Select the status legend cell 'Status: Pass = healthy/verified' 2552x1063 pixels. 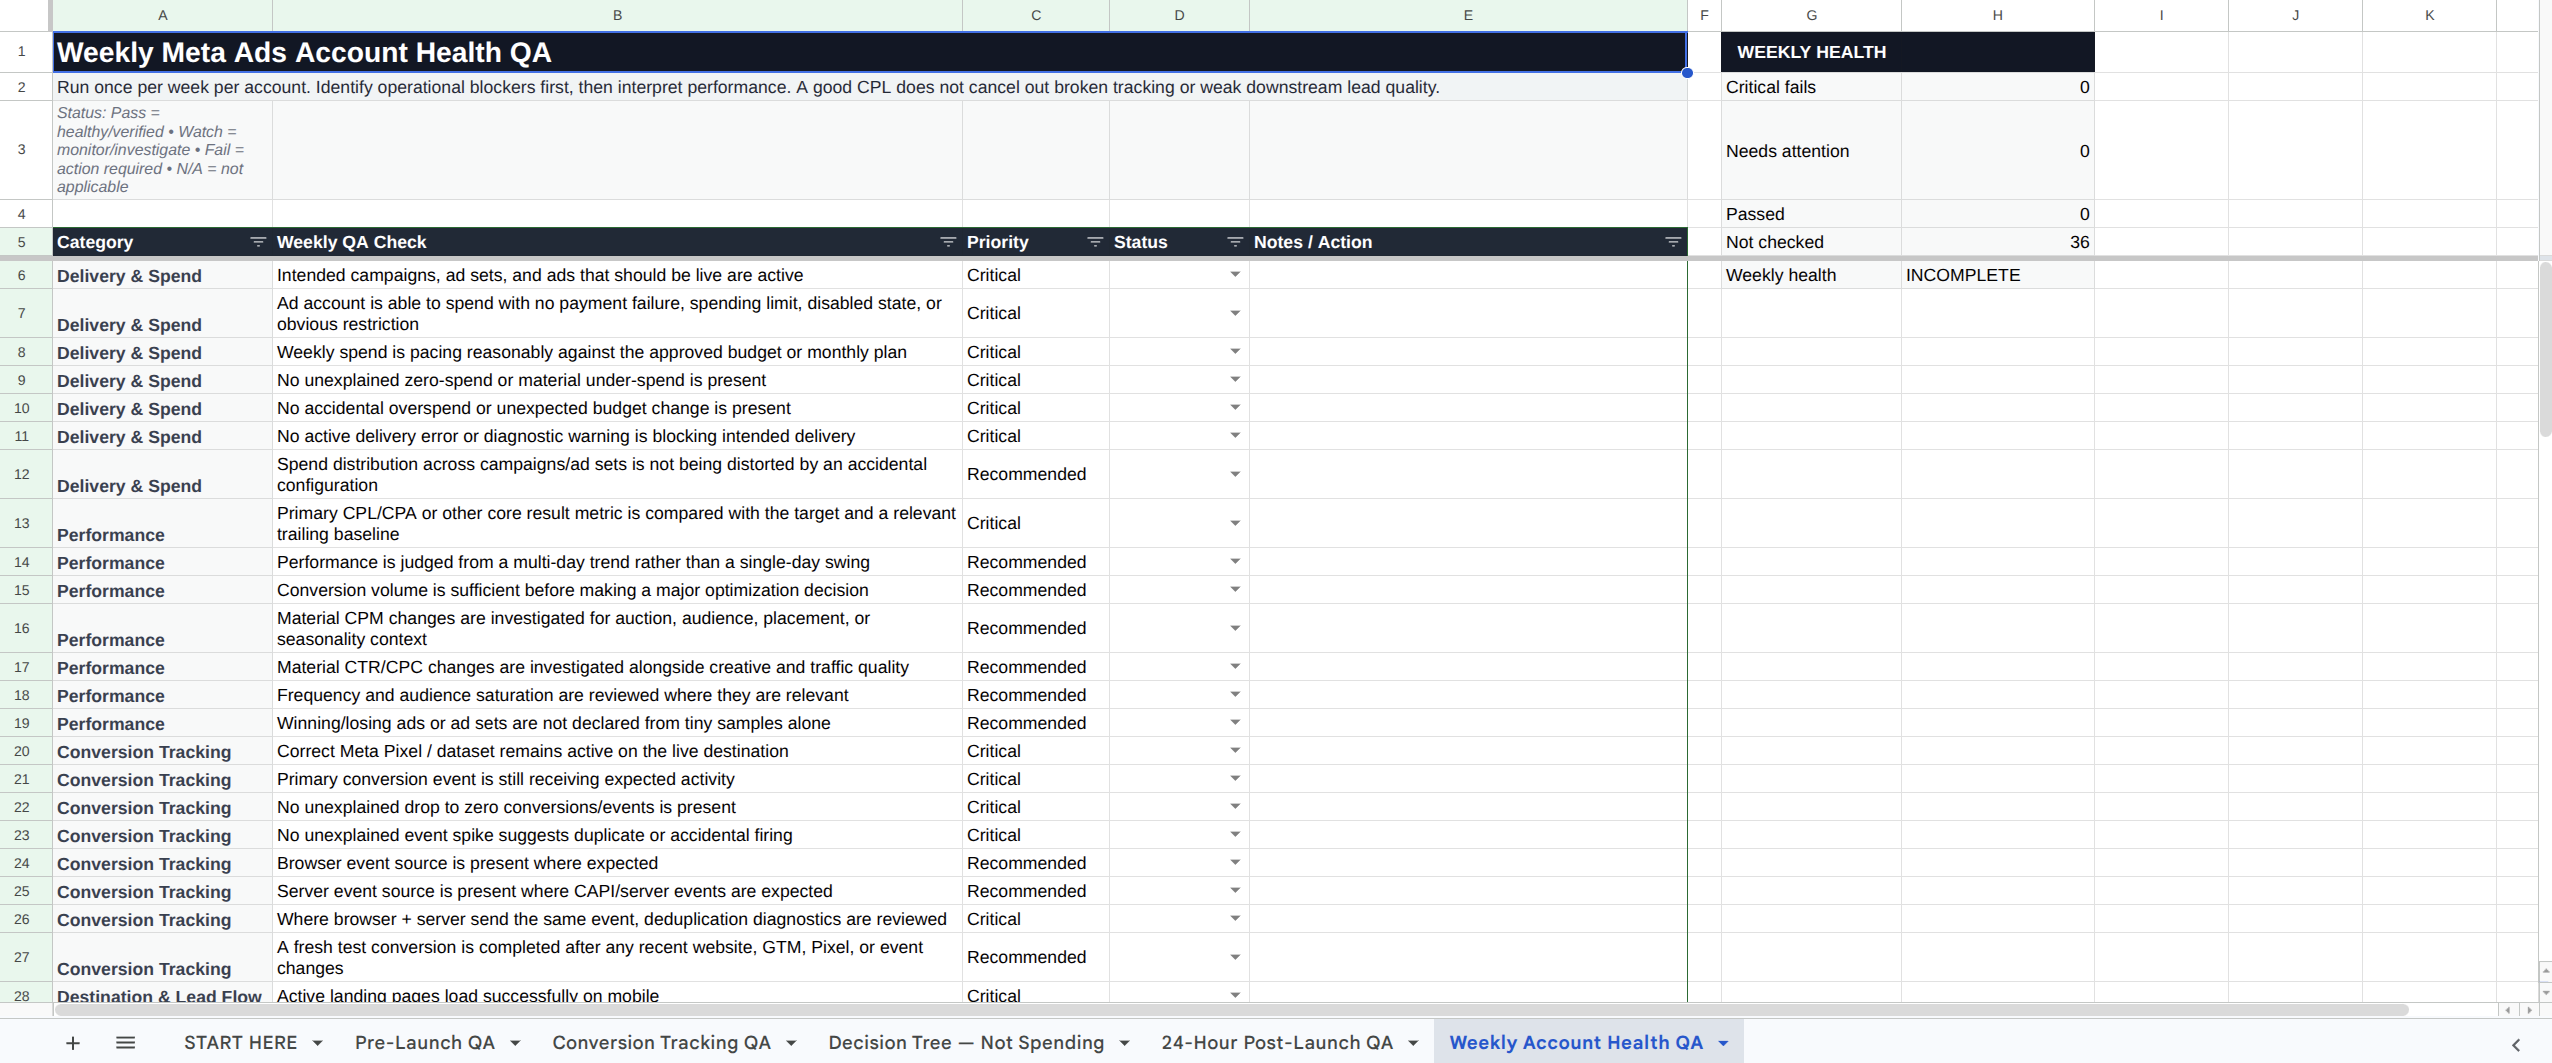(162, 150)
